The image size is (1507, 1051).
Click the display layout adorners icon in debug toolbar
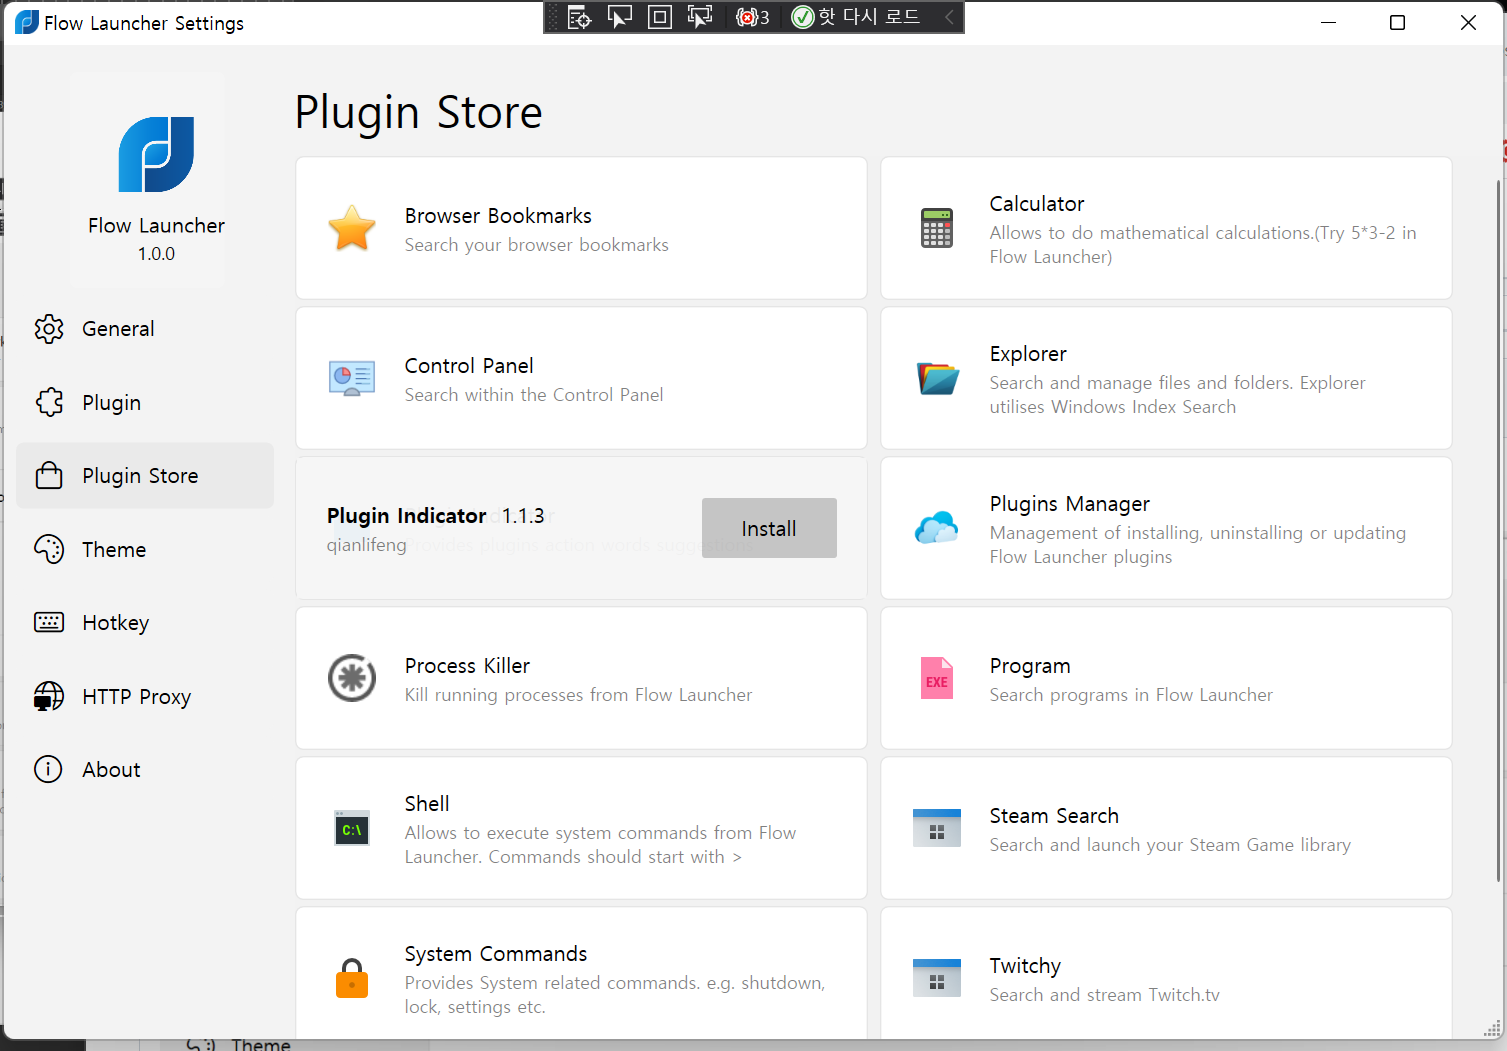coord(660,17)
